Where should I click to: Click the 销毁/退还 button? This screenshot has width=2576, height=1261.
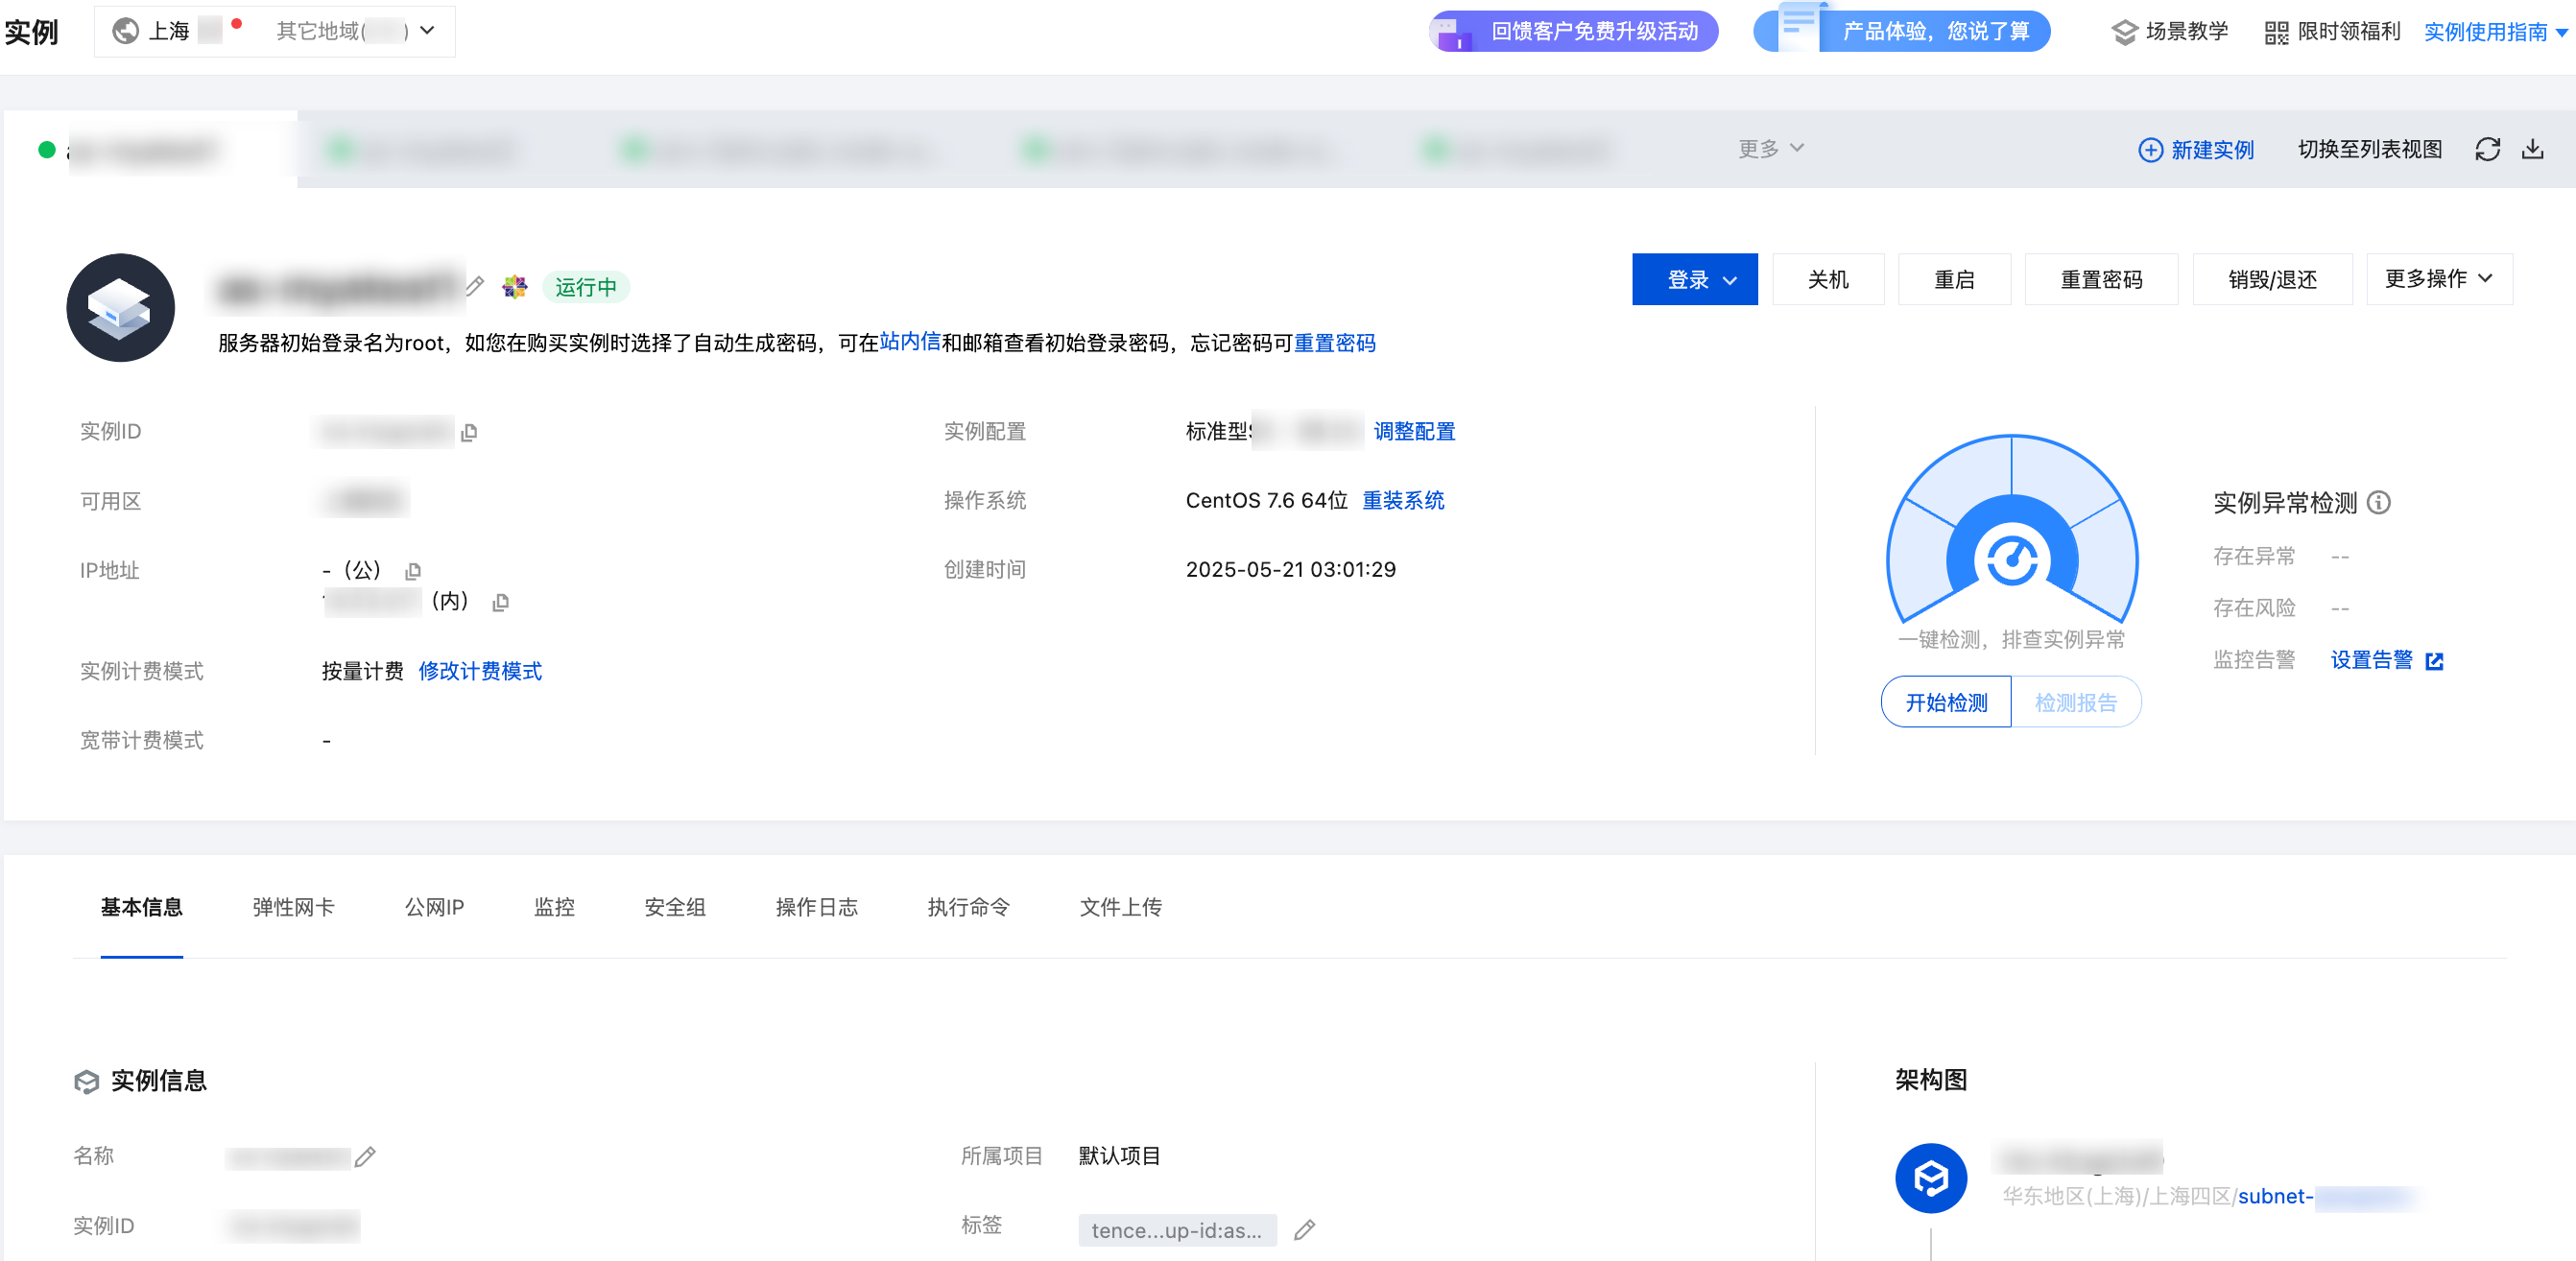pos(2272,279)
